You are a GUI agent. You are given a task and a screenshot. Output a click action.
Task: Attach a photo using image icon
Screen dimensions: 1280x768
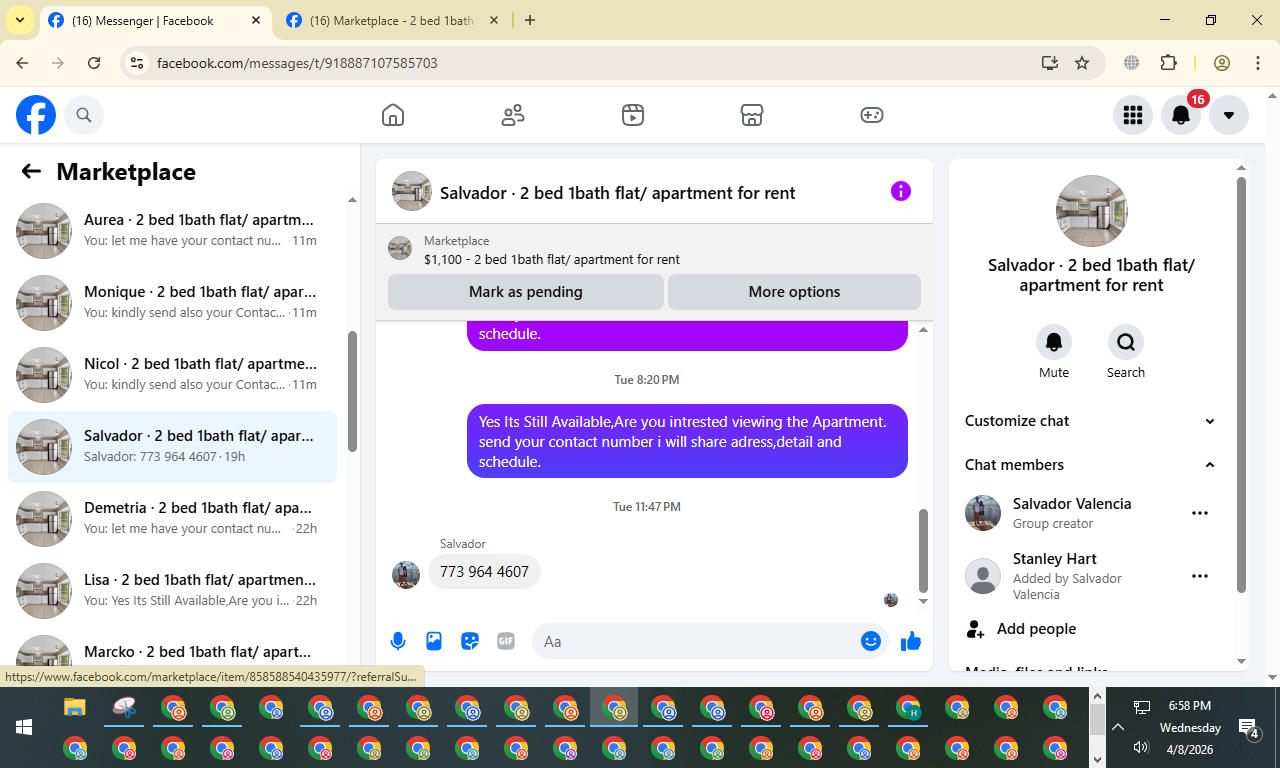pos(434,641)
